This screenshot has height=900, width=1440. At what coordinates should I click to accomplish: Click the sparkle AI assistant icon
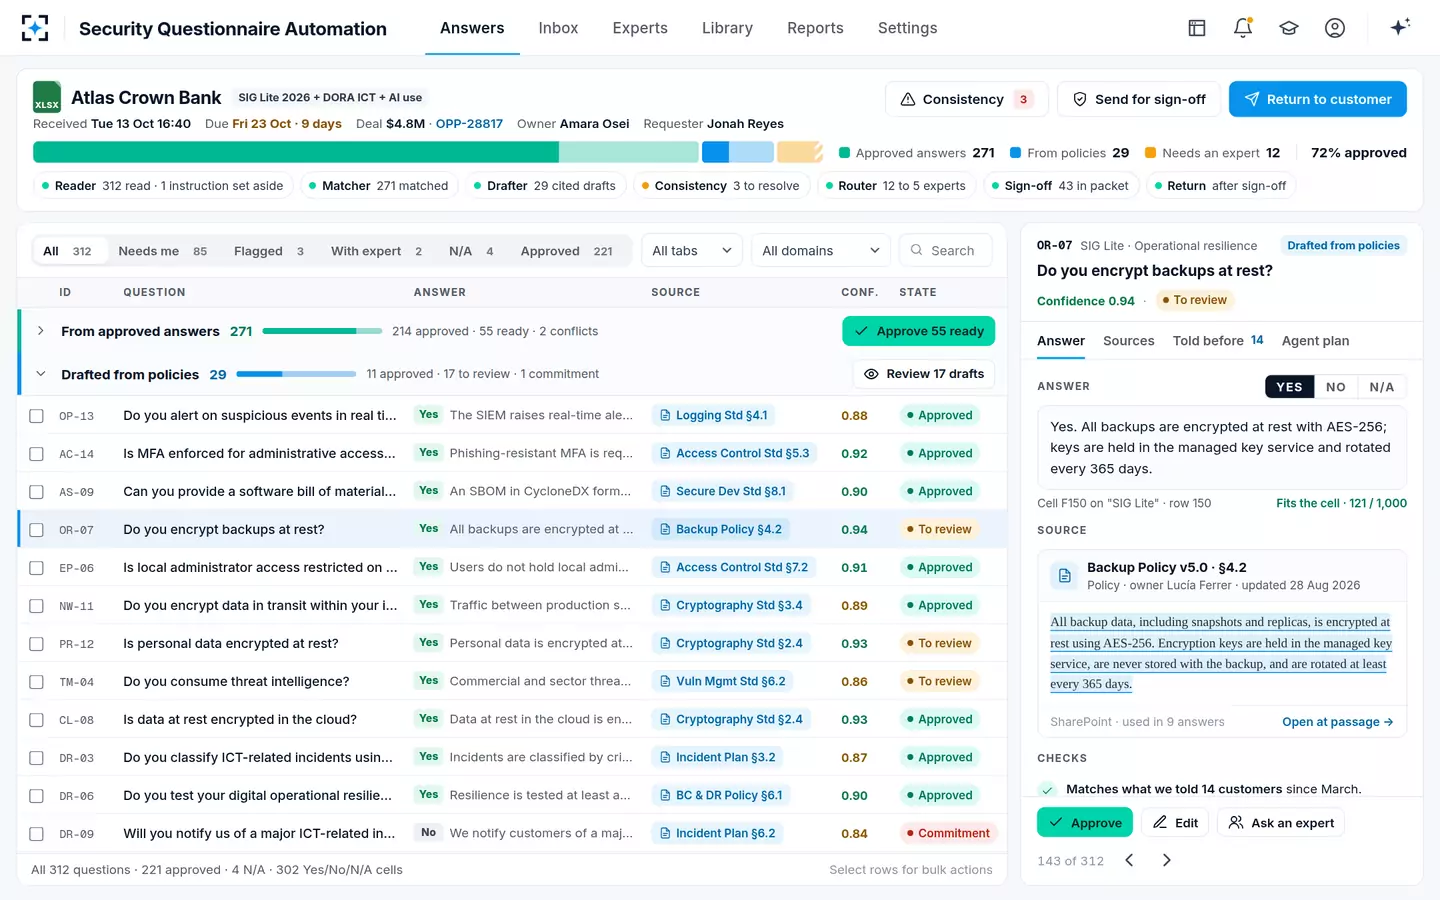(1400, 27)
